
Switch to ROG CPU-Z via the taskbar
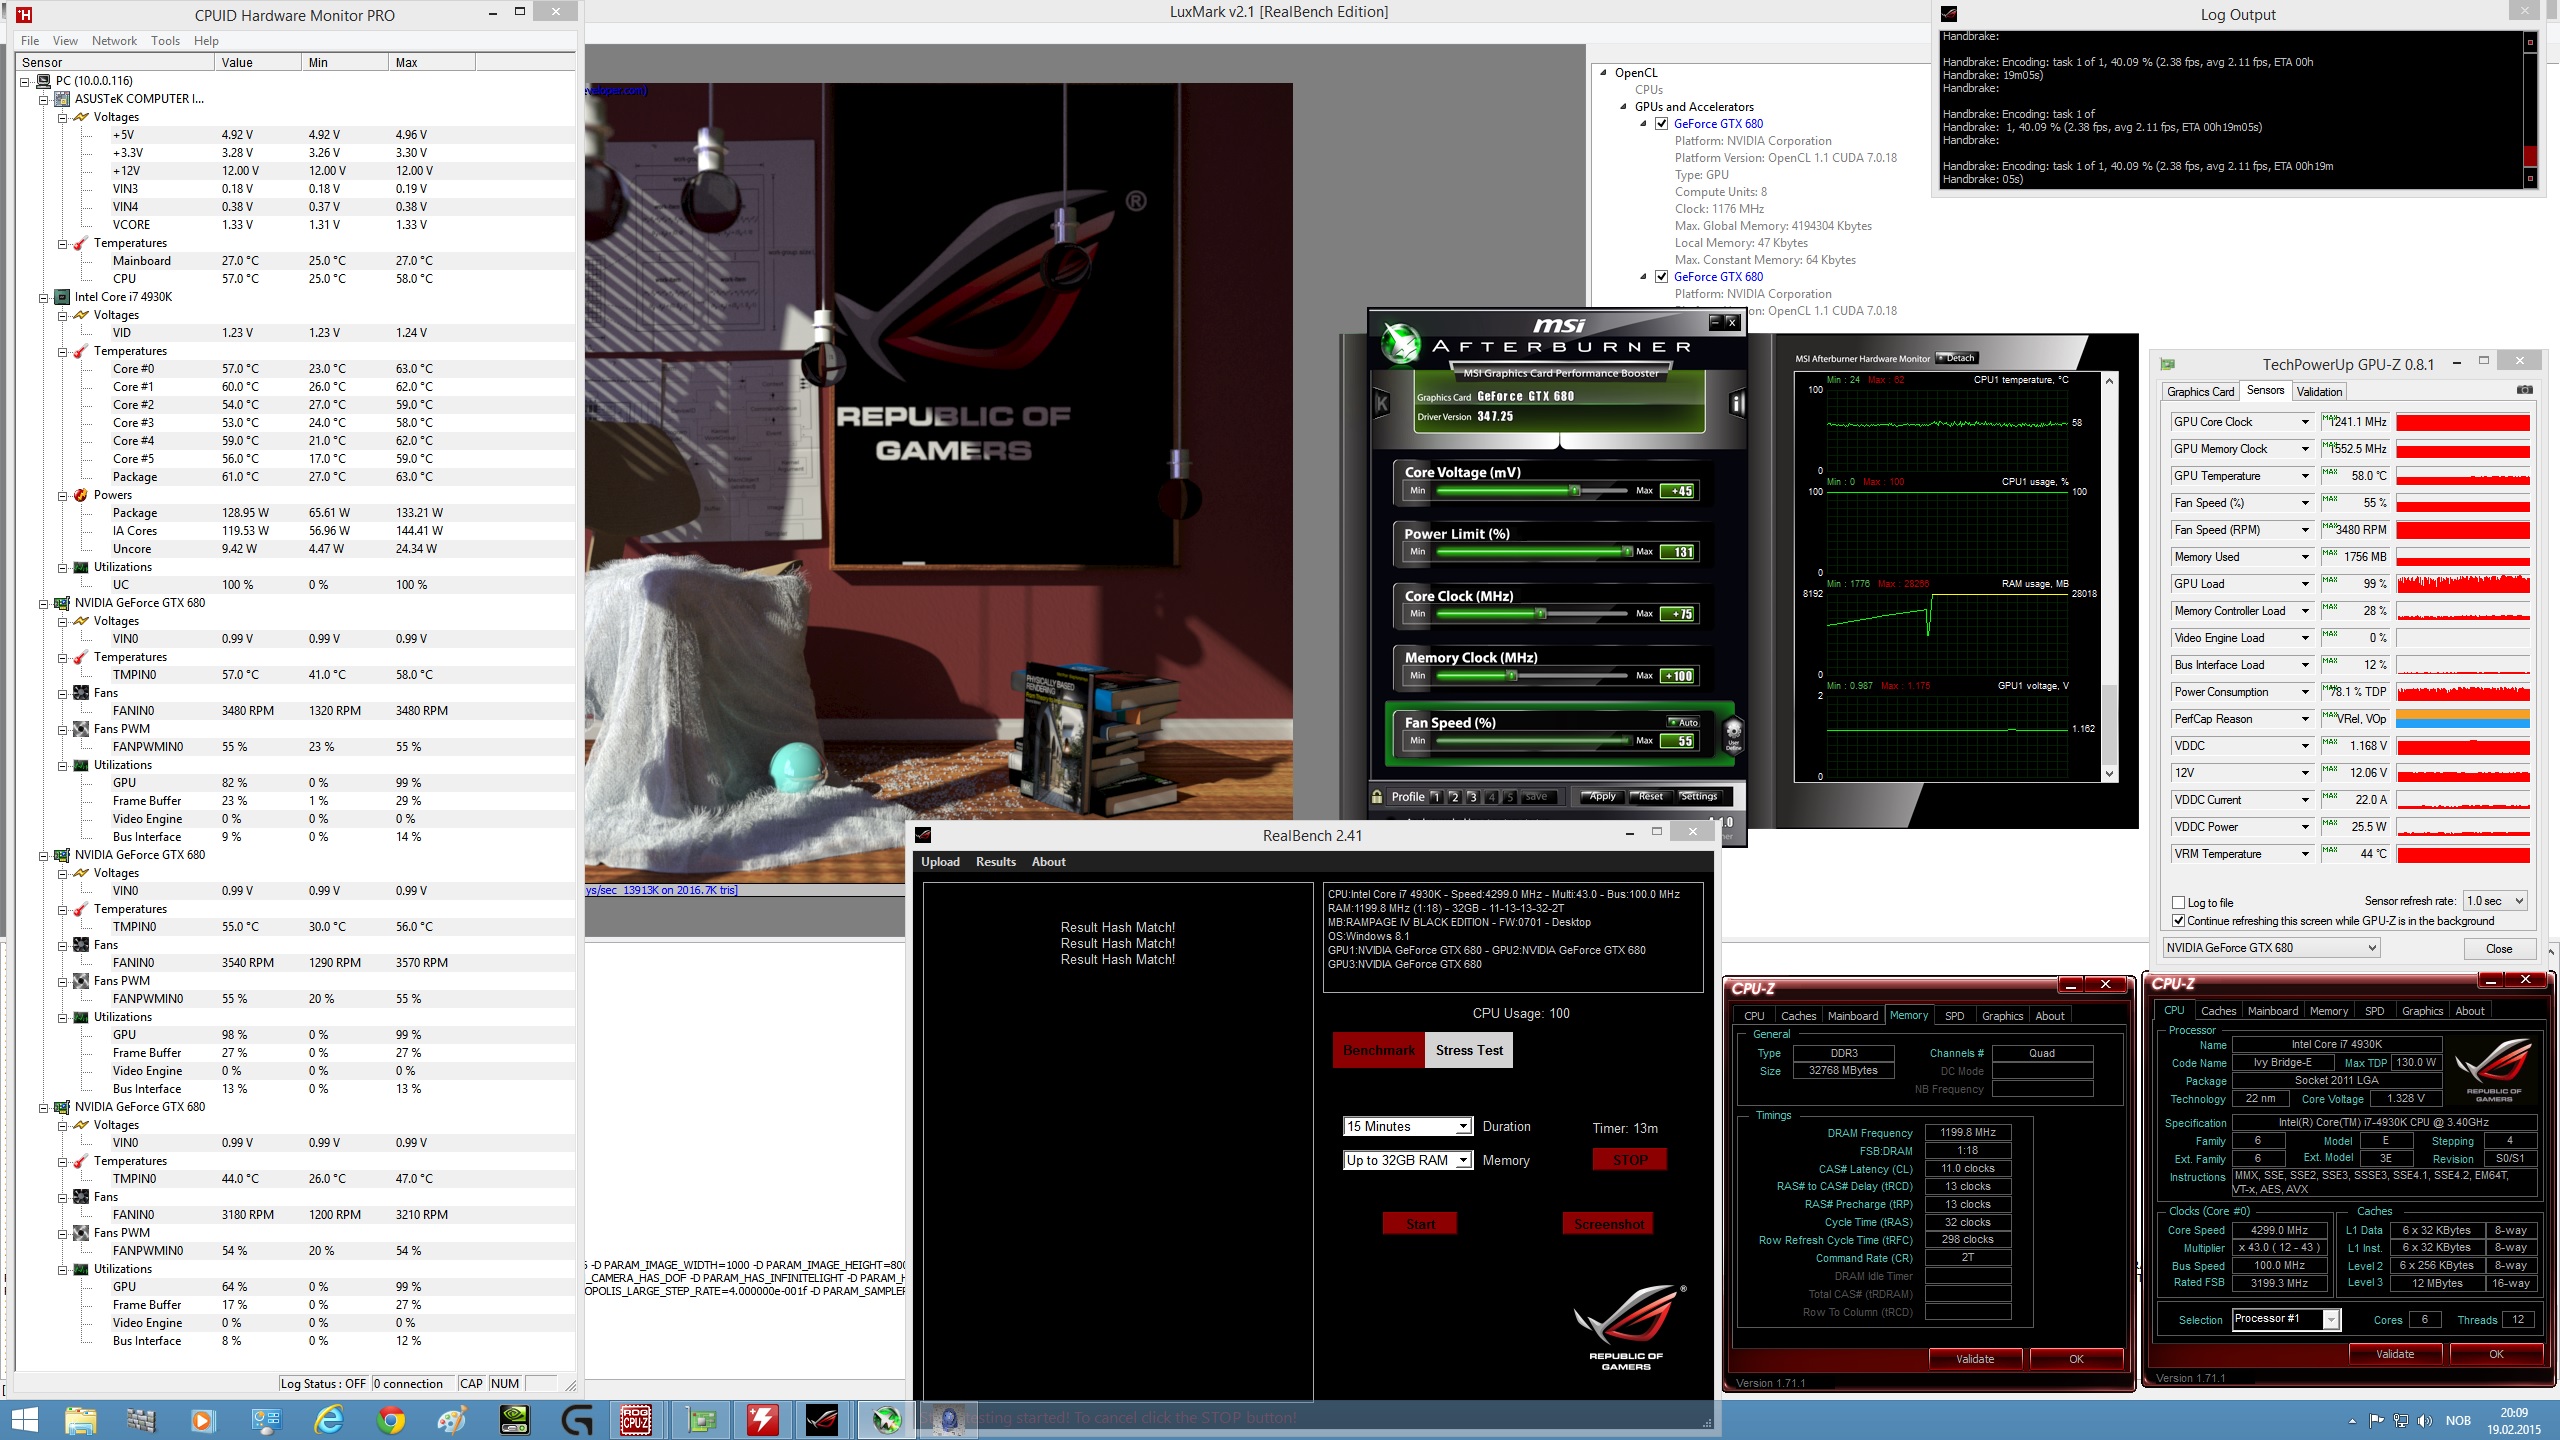[636, 1420]
